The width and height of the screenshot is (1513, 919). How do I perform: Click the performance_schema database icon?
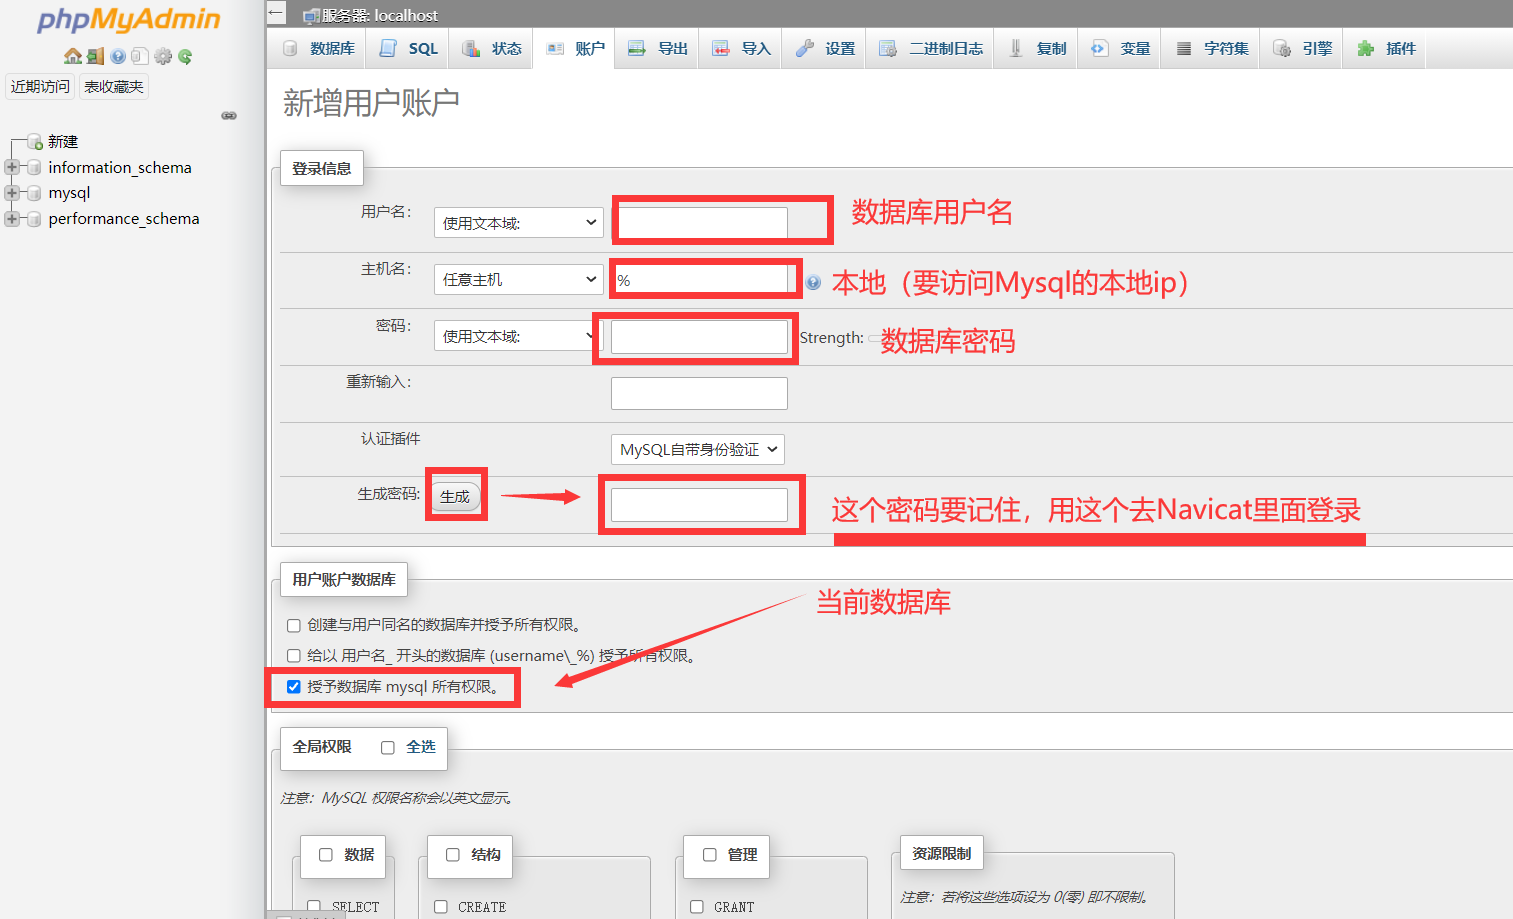34,218
